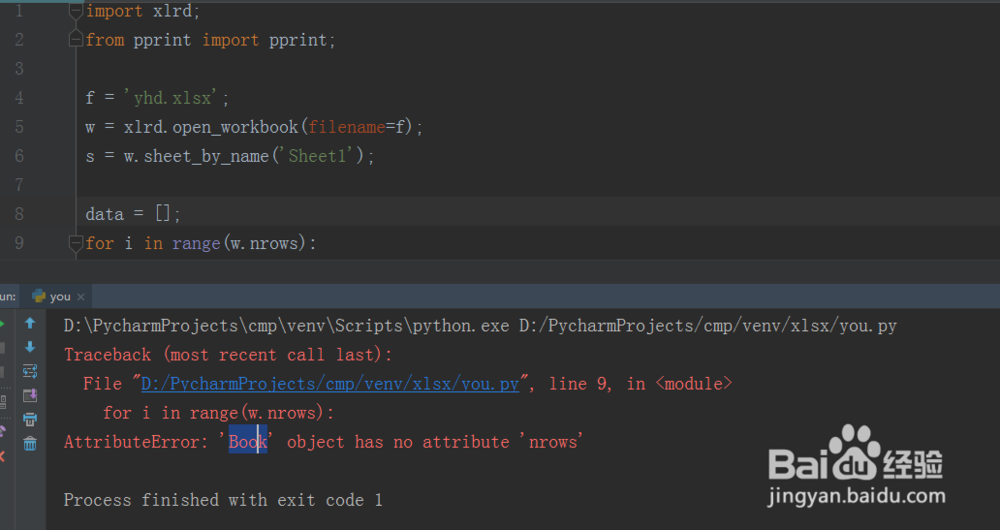This screenshot has height=530, width=1000.
Task: Click the Print console output icon
Action: click(x=30, y=420)
